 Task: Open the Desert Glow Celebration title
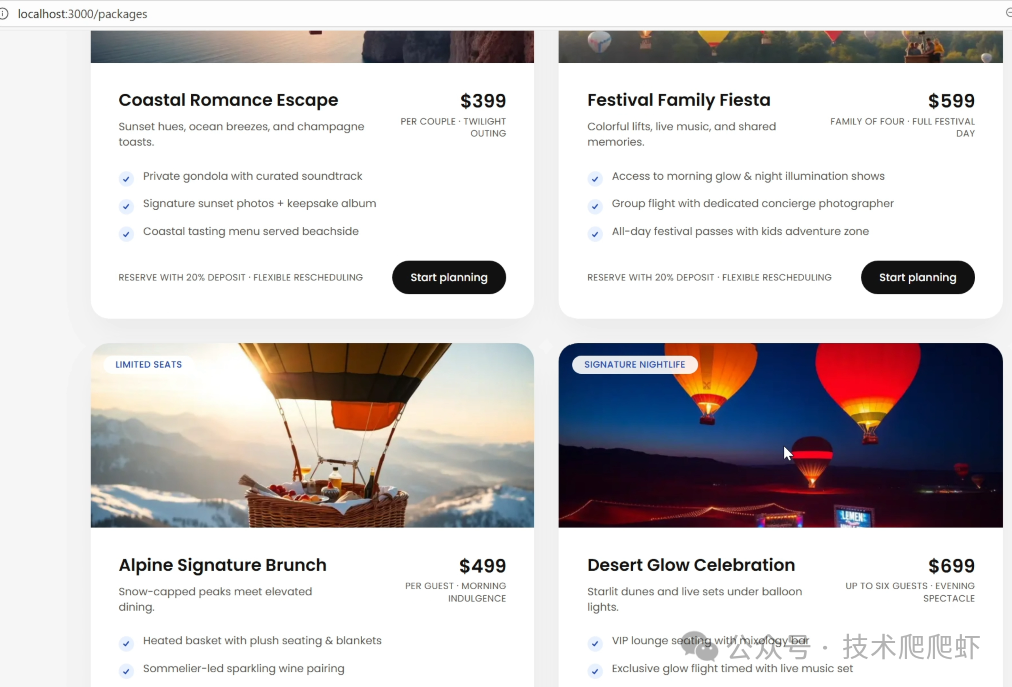pos(691,565)
